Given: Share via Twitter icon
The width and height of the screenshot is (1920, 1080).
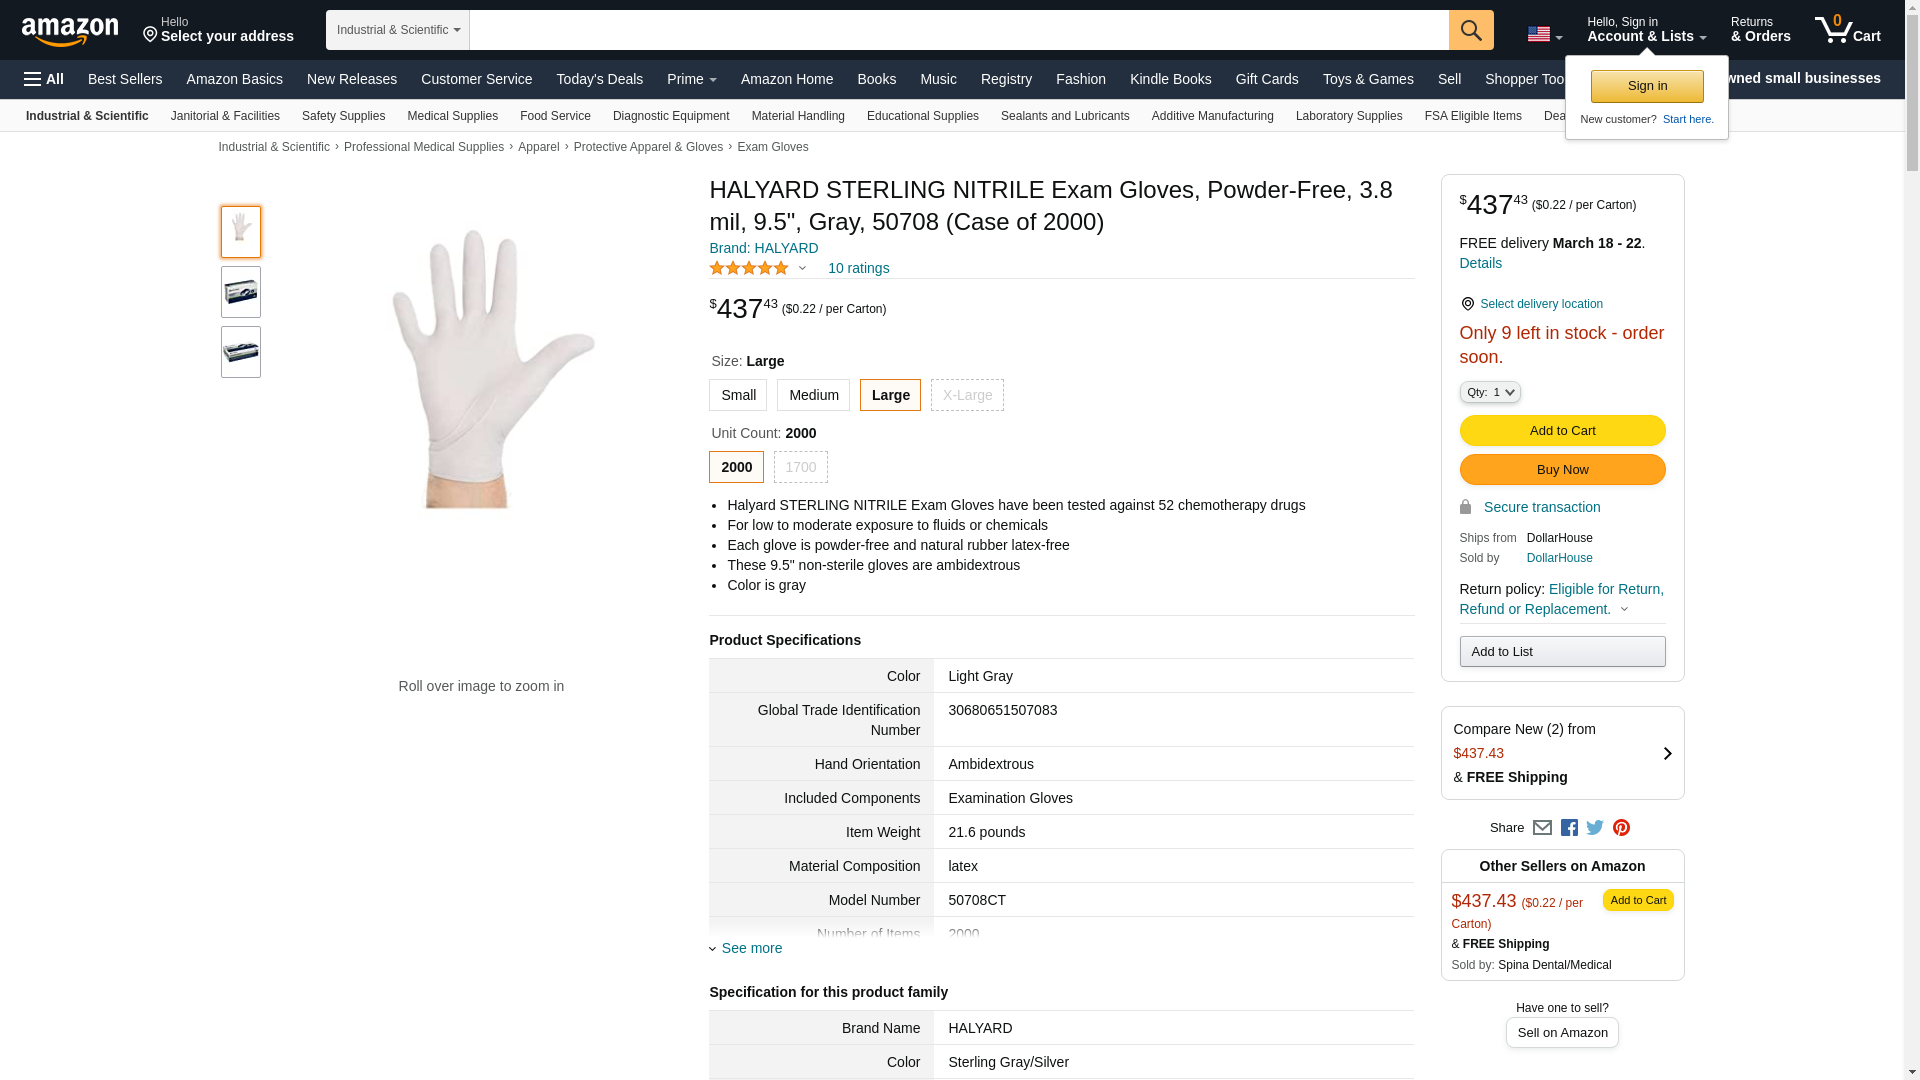Looking at the screenshot, I should [x=1595, y=828].
